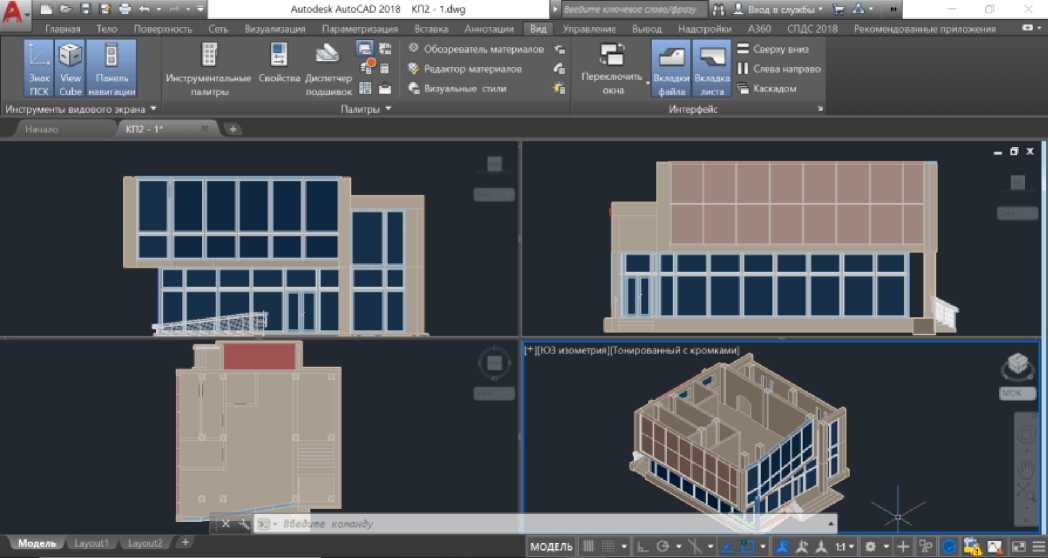Toggle the navigation bar (Панель навигации)

coord(111,68)
